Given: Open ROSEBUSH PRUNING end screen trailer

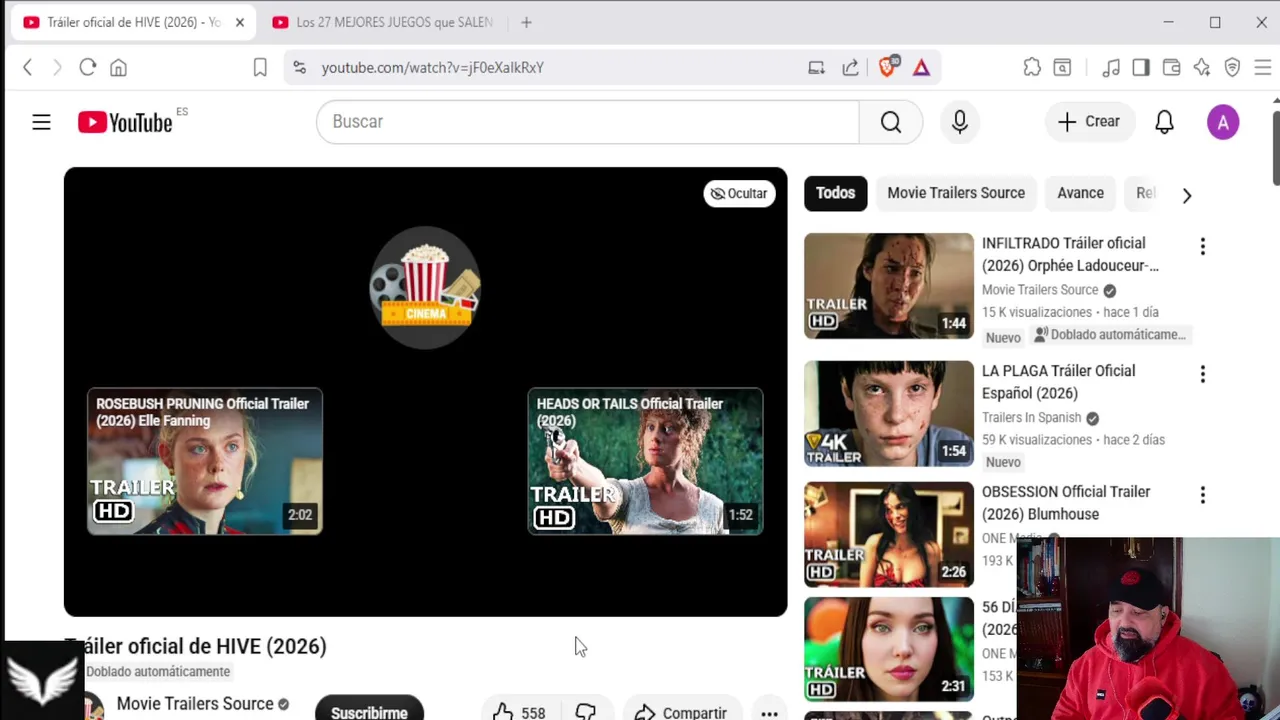Looking at the screenshot, I should [x=205, y=461].
